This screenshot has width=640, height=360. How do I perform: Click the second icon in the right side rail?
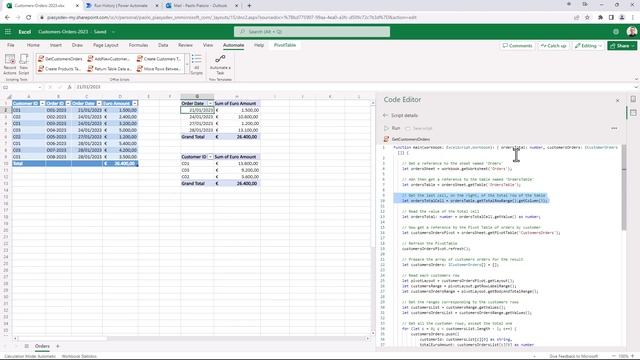[x=633, y=113]
